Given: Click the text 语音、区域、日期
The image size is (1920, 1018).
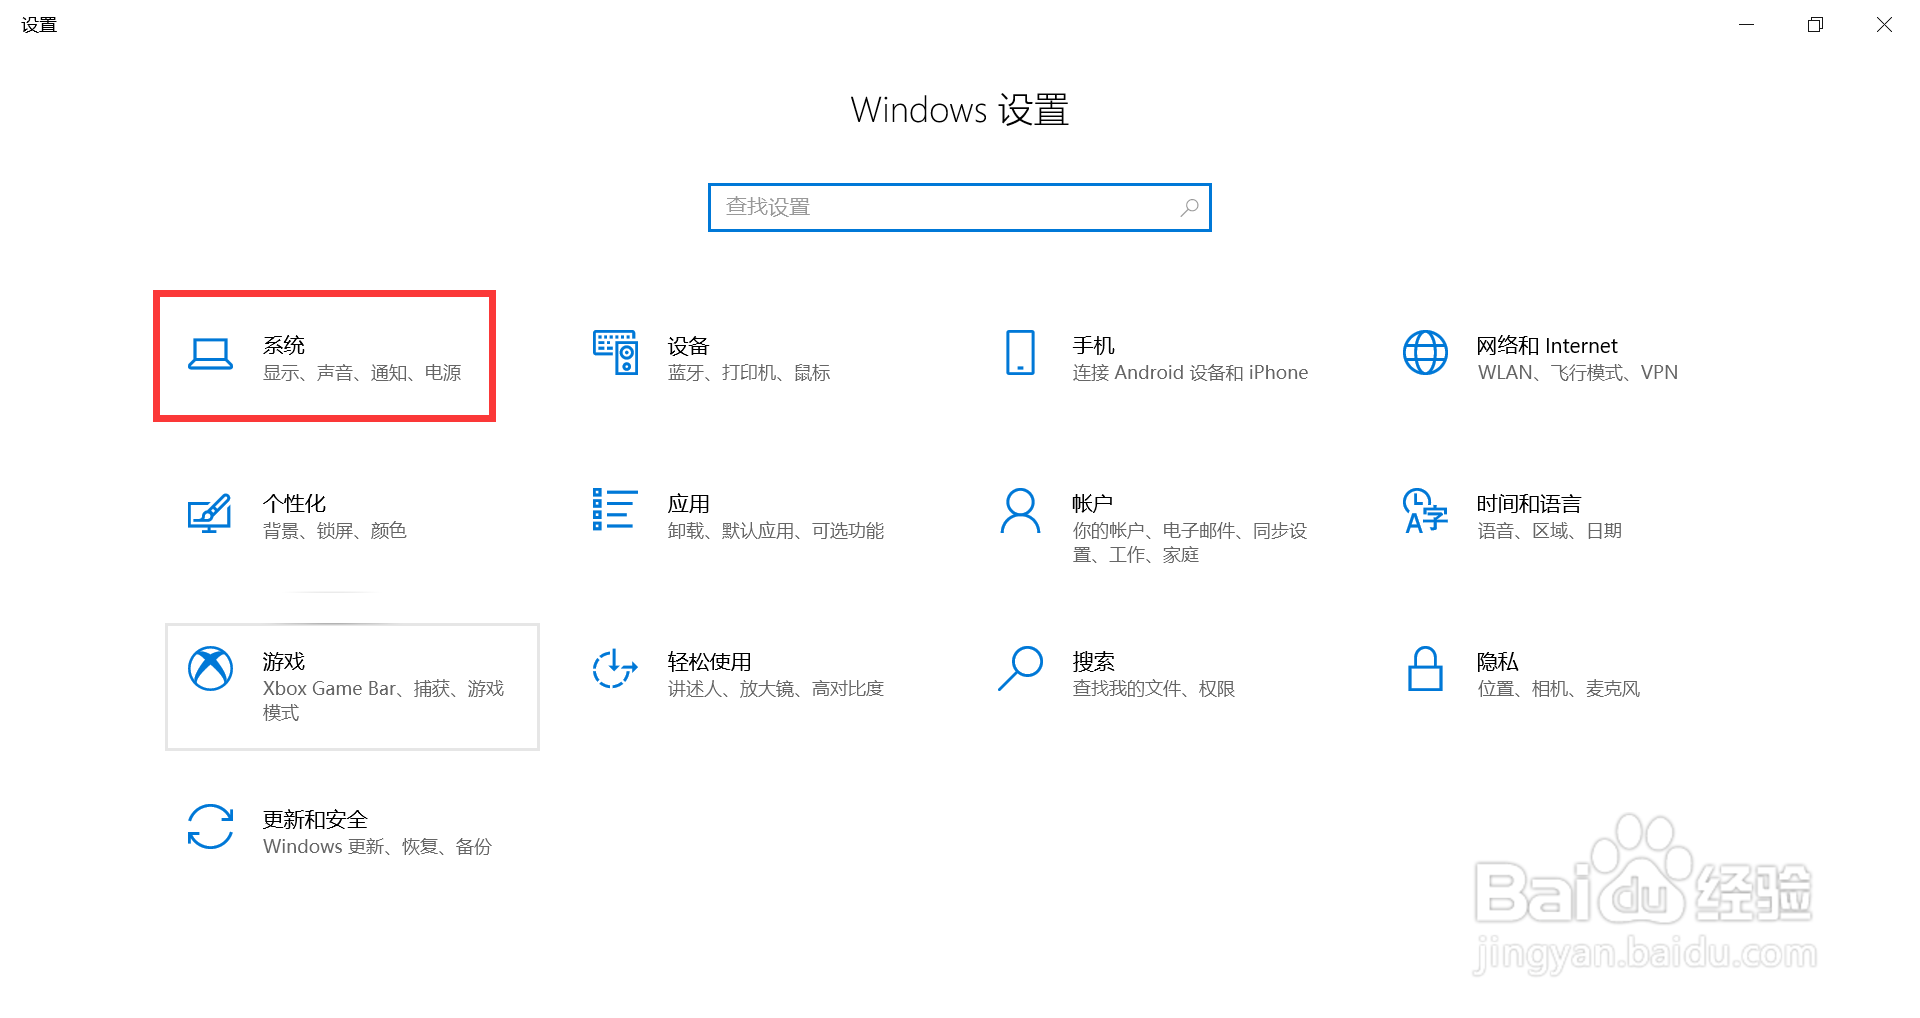Looking at the screenshot, I should (x=1550, y=530).
